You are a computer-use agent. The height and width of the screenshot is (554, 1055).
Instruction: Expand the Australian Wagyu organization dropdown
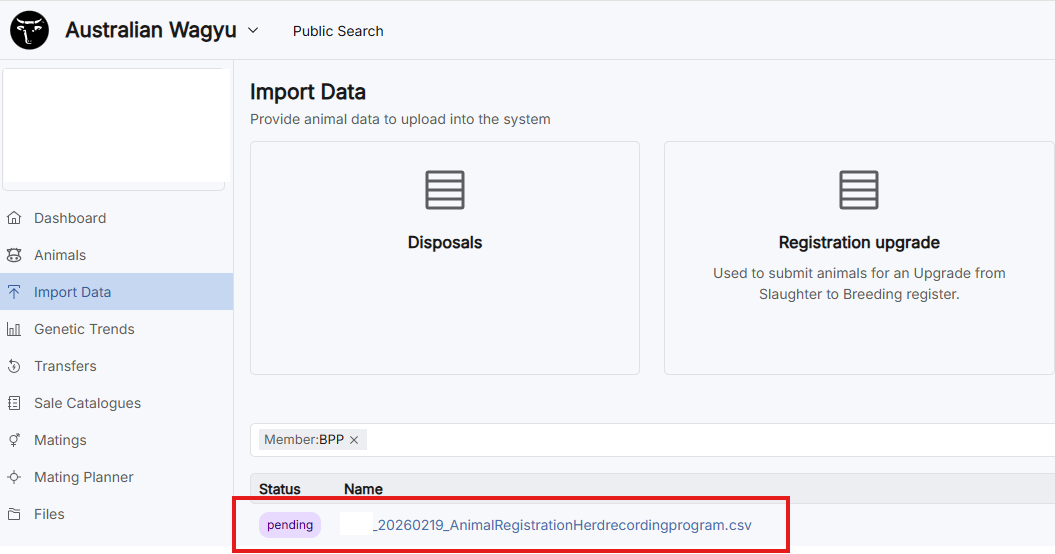pos(253,30)
